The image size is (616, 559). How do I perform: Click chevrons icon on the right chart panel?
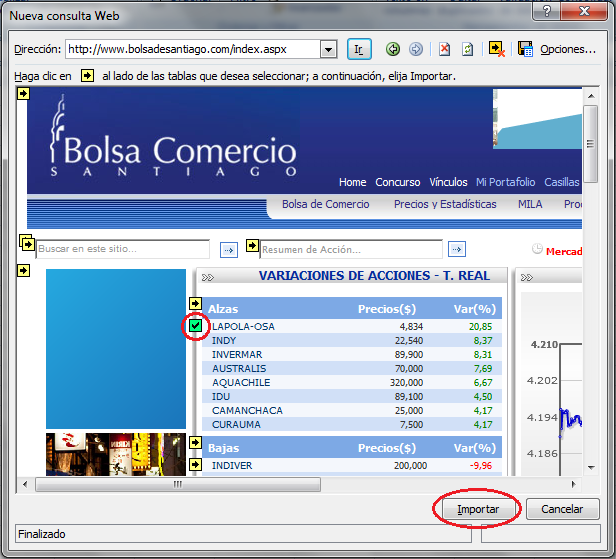click(527, 278)
